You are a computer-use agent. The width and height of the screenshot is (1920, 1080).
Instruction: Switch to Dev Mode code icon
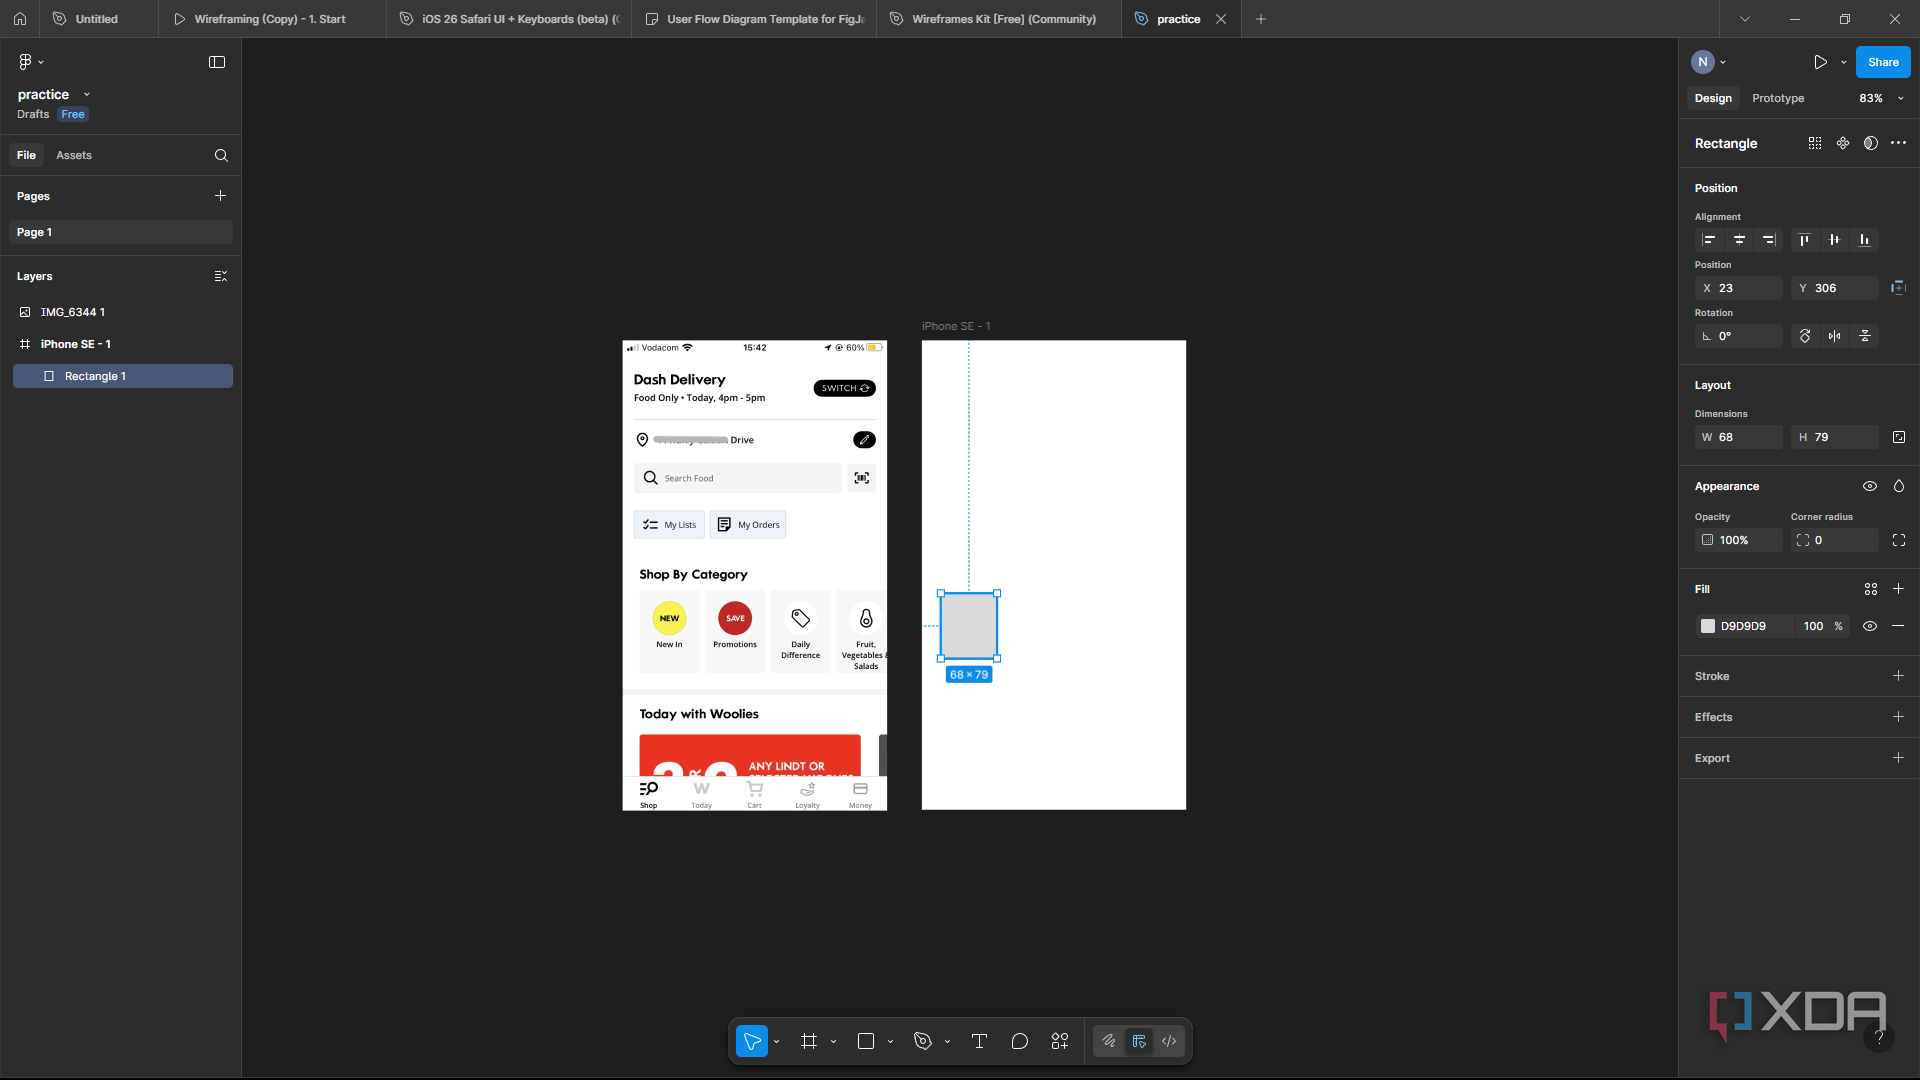point(1169,1041)
